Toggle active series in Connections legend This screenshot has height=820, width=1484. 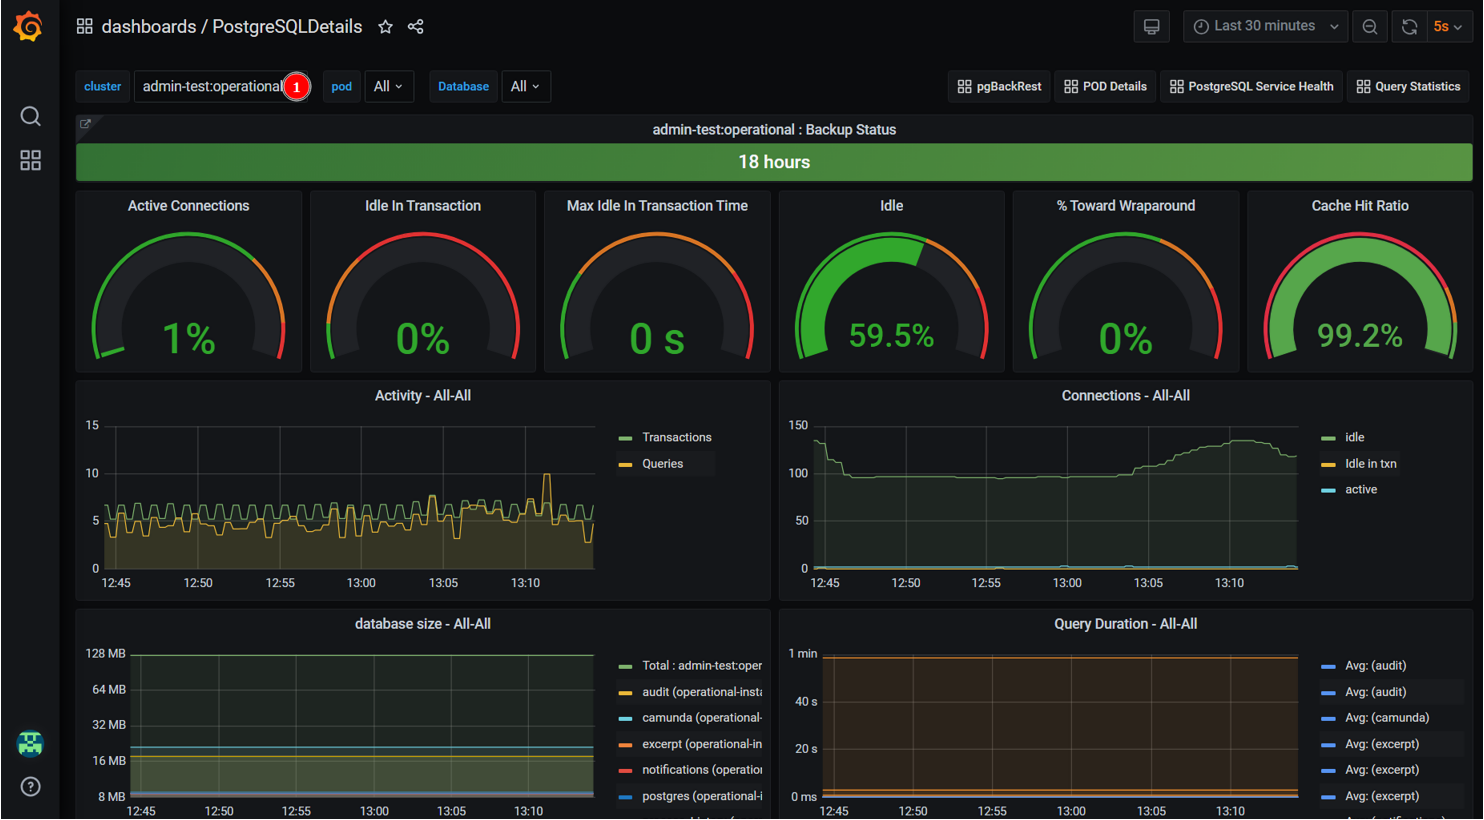point(1361,489)
